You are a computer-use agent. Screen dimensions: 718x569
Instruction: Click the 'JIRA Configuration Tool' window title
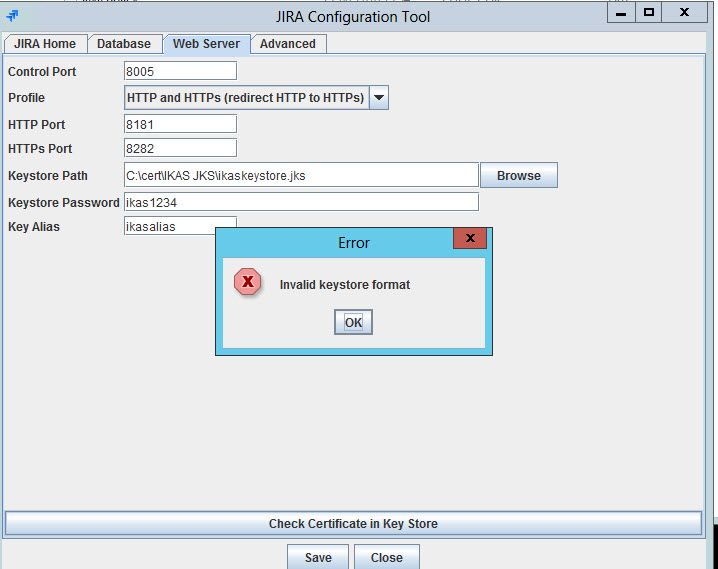[x=353, y=17]
